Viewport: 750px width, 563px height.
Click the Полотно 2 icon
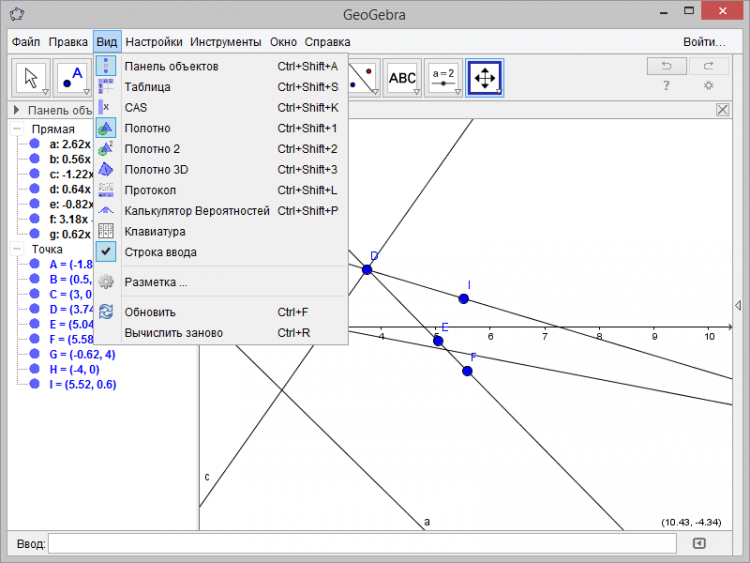(x=106, y=149)
